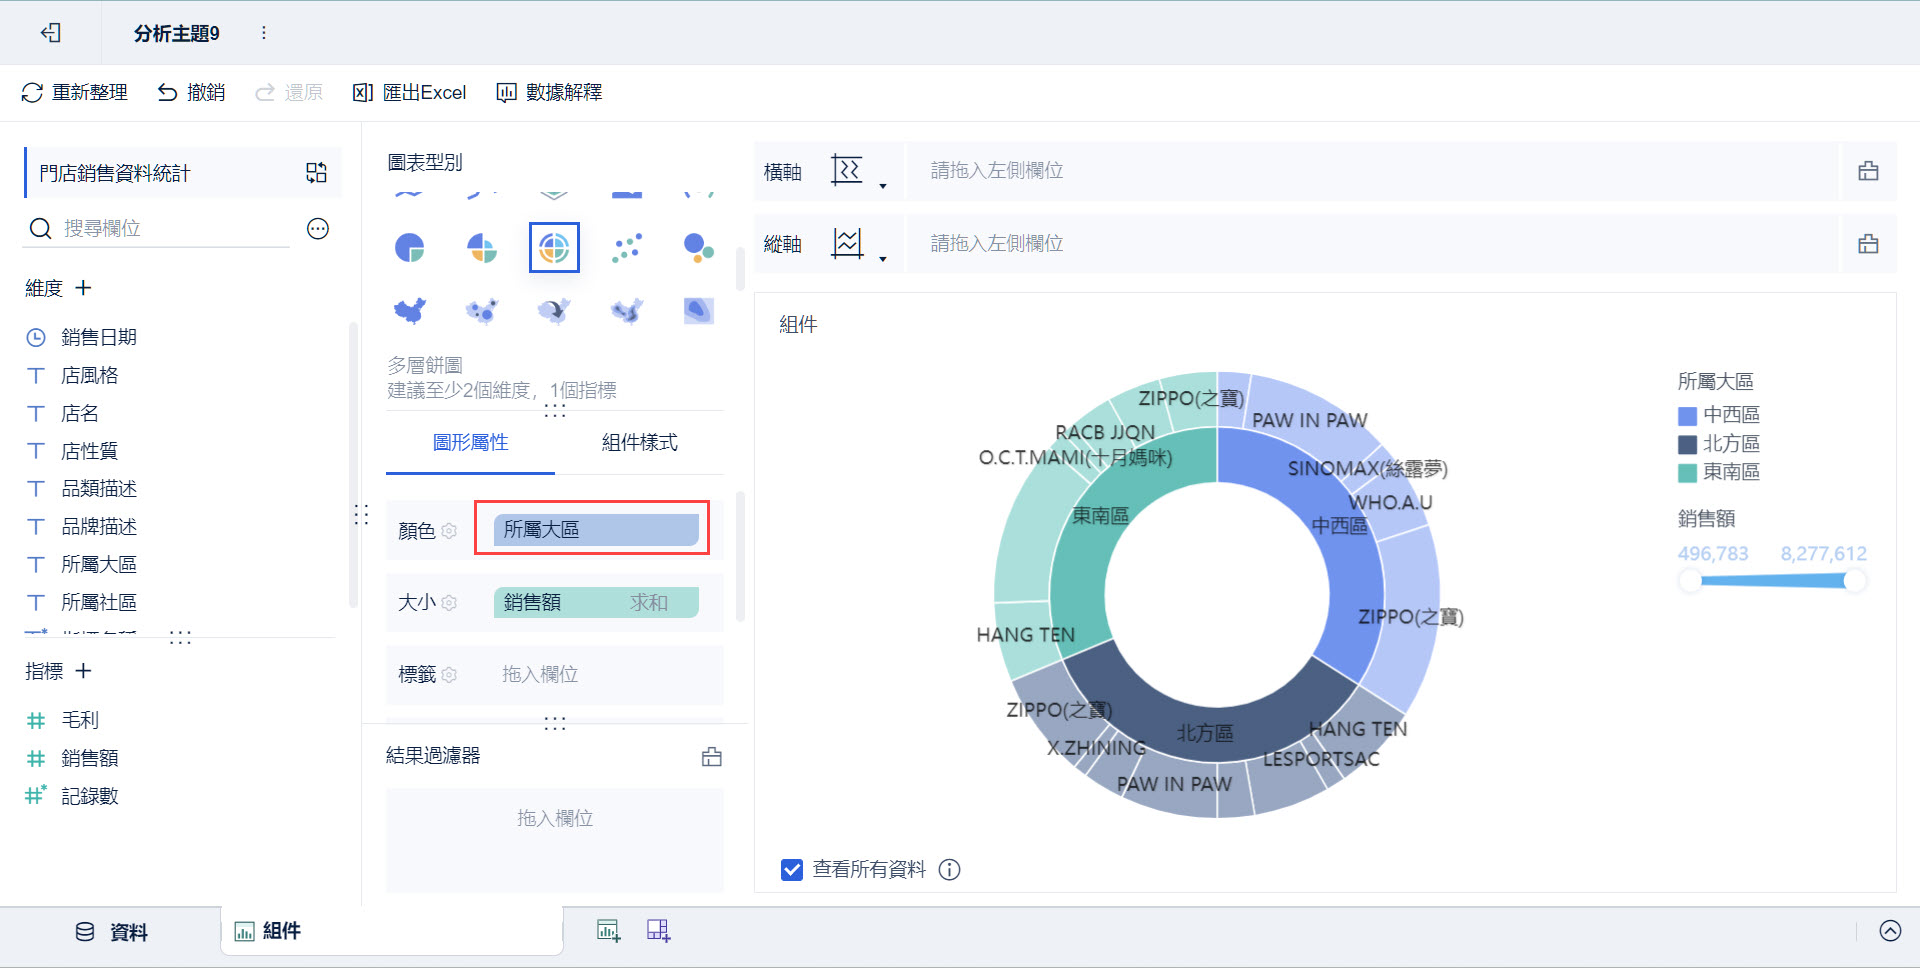Select the 毛利 indicator field
The height and width of the screenshot is (968, 1920).
[80, 720]
